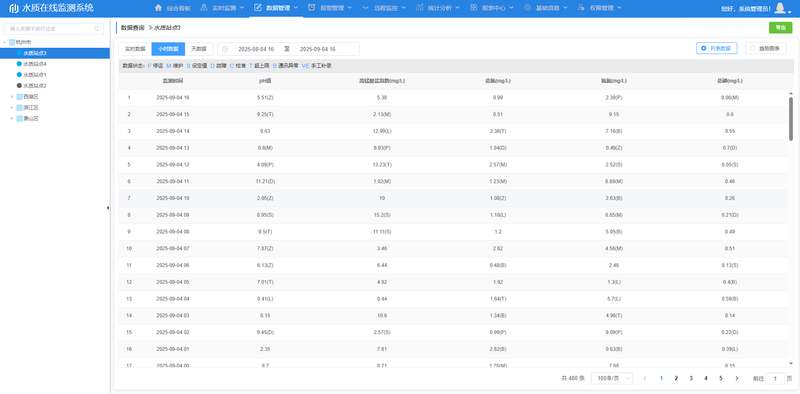The height and width of the screenshot is (394, 800).
Task: Click the 前往 page number input box
Action: 776,378
